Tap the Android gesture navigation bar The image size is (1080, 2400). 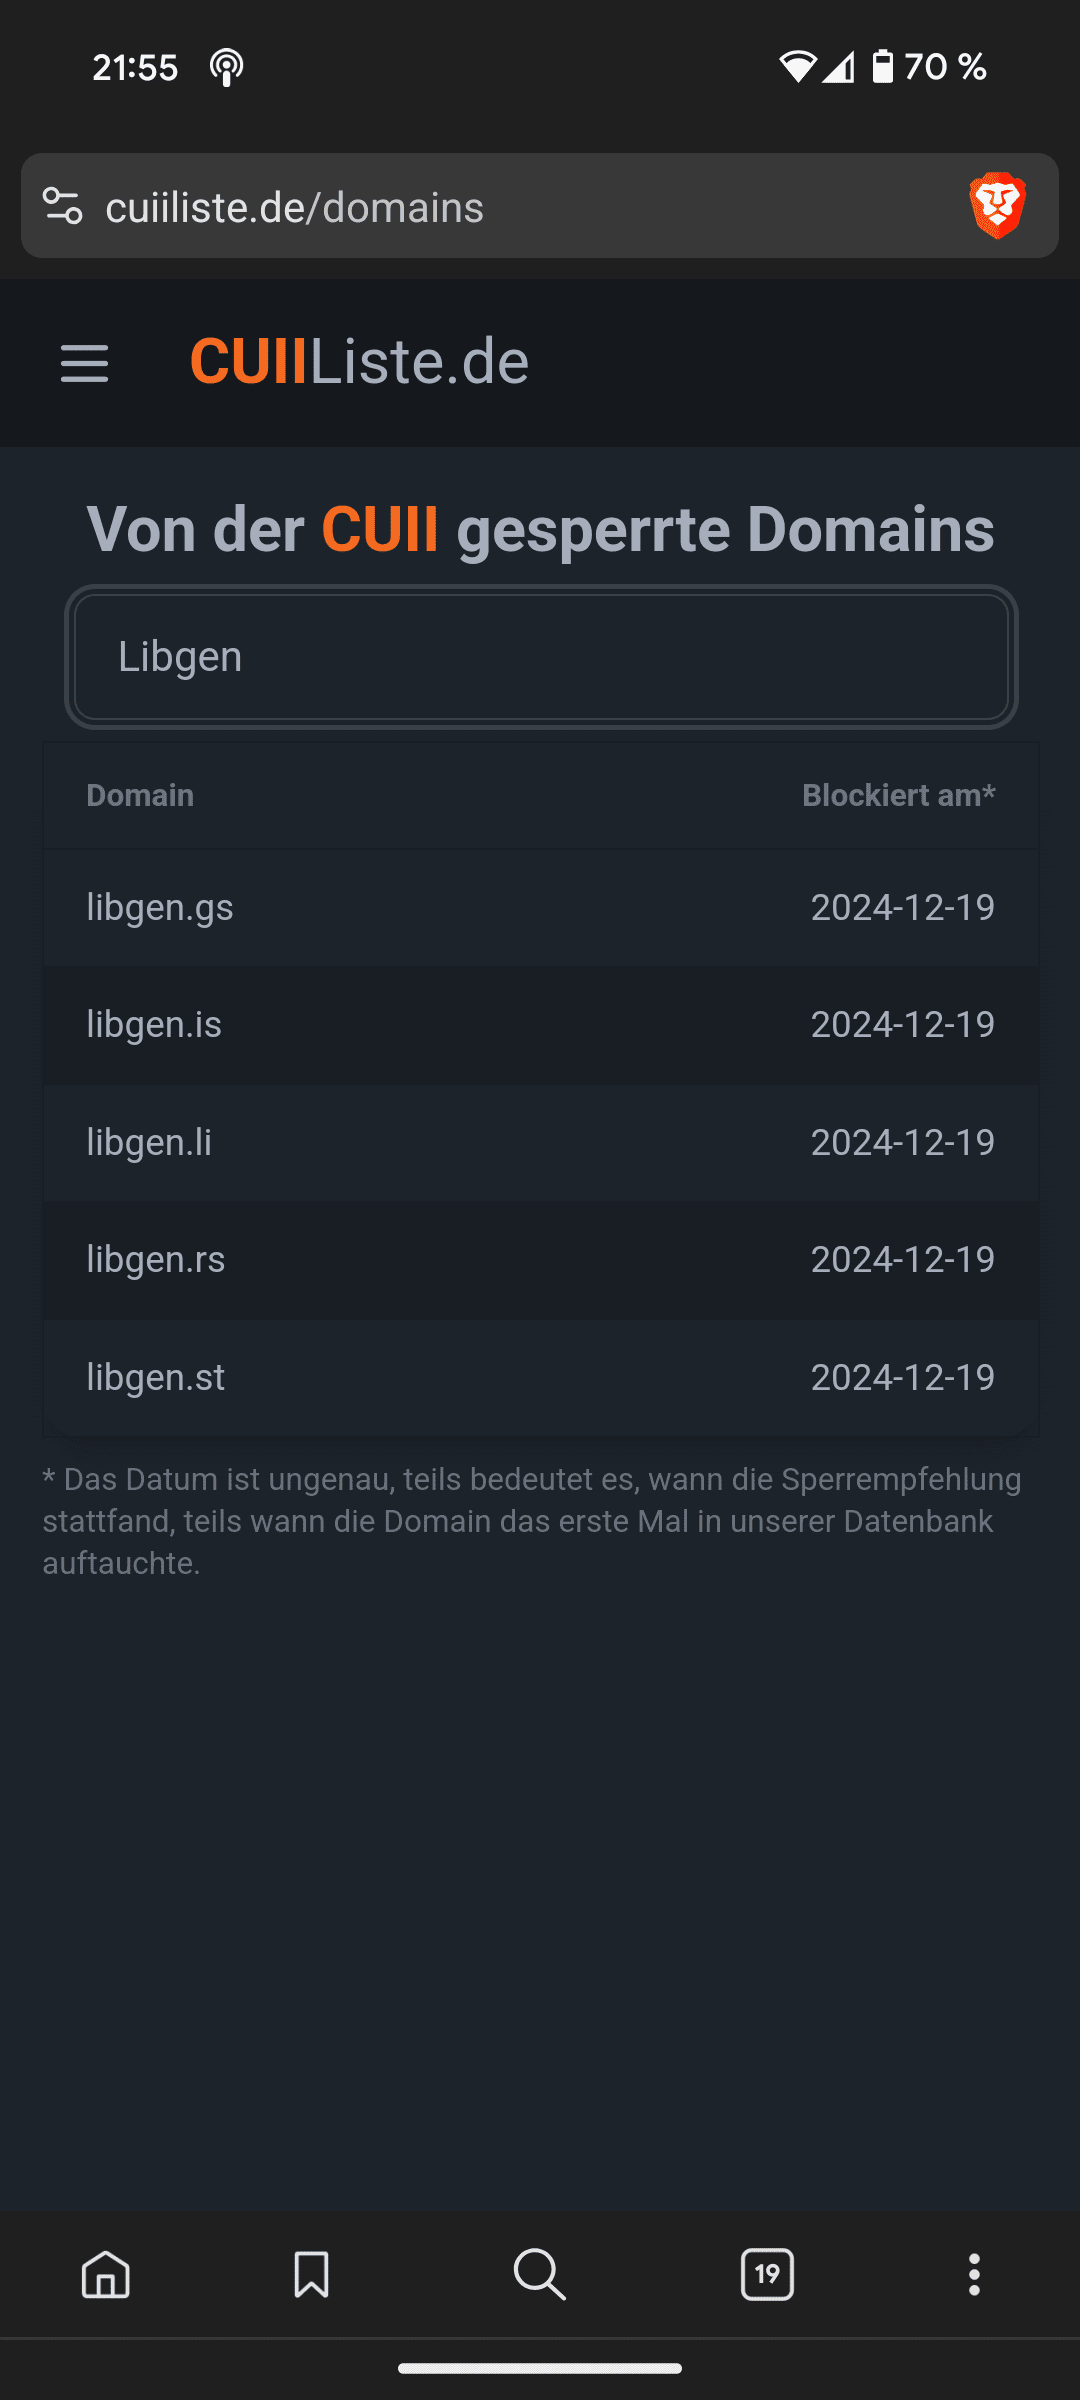(540, 2368)
